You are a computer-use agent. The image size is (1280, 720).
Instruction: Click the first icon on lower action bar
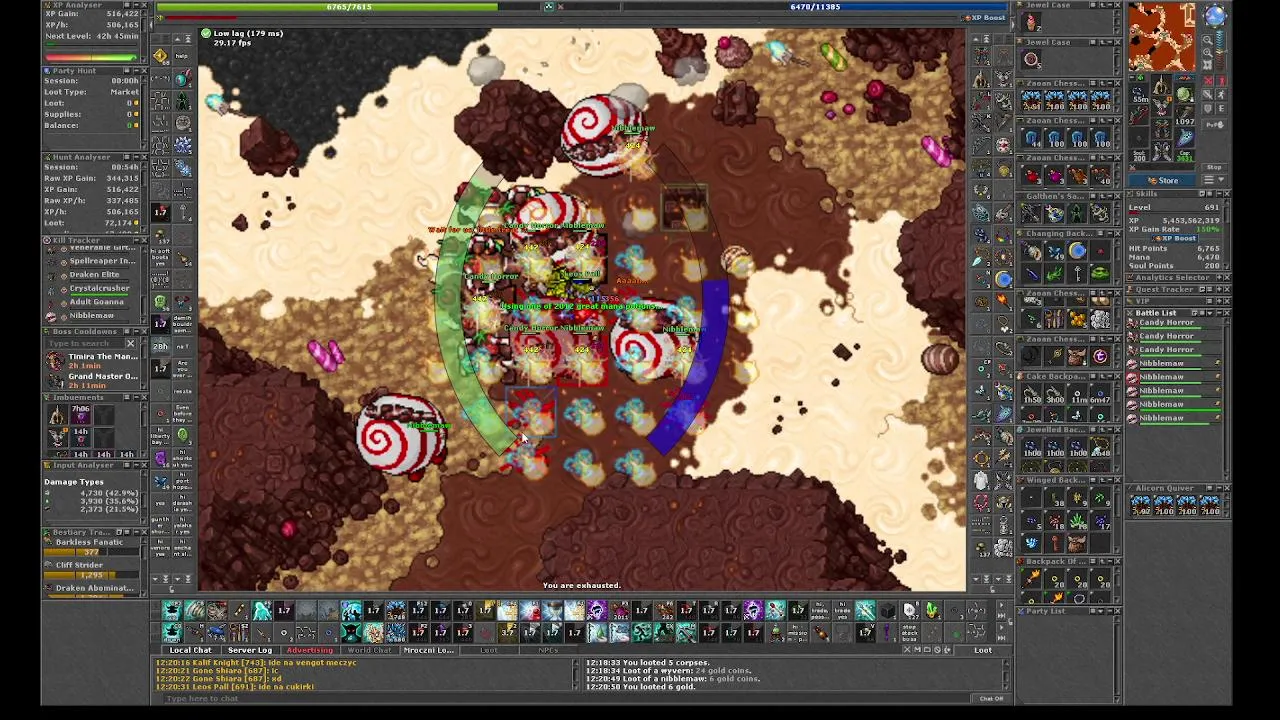(172, 632)
